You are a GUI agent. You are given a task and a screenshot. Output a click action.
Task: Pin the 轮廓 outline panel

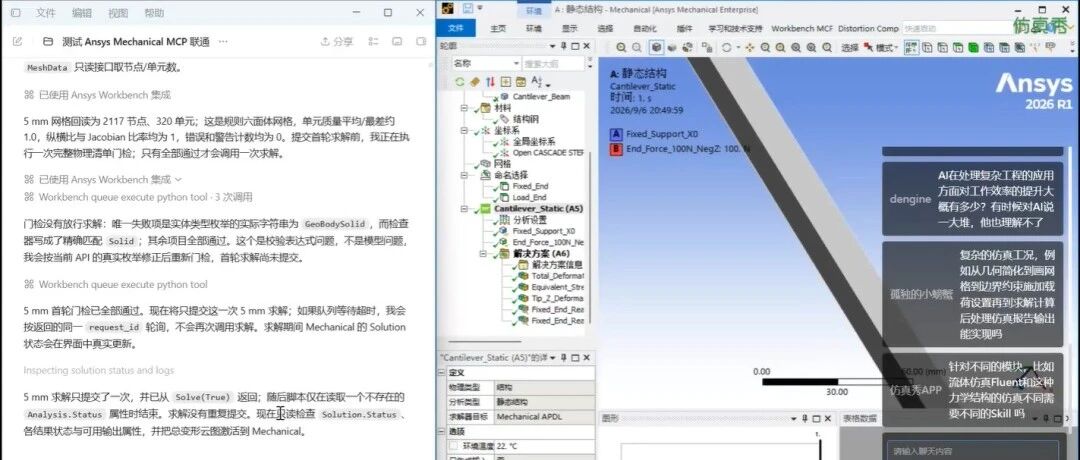pyautogui.click(x=564, y=46)
